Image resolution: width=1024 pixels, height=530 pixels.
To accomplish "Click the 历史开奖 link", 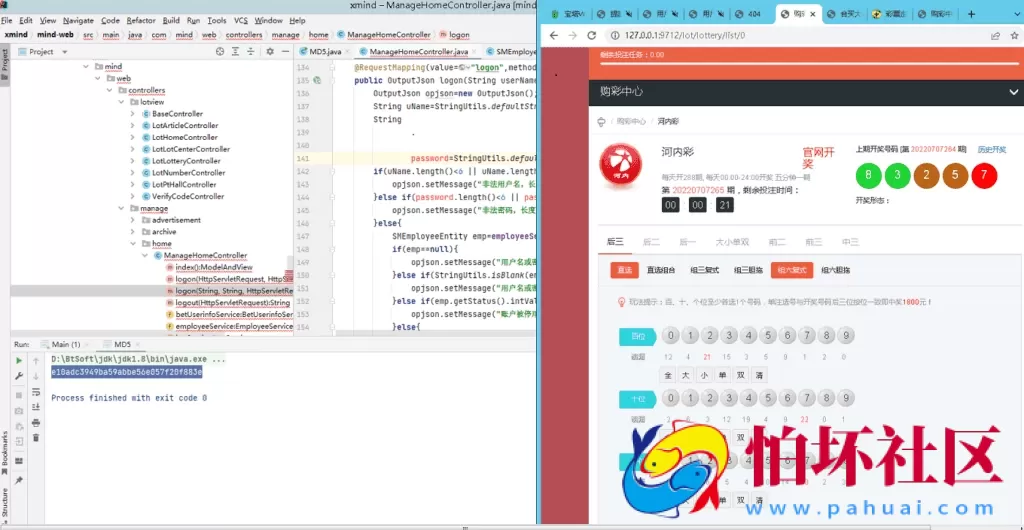I will [992, 149].
